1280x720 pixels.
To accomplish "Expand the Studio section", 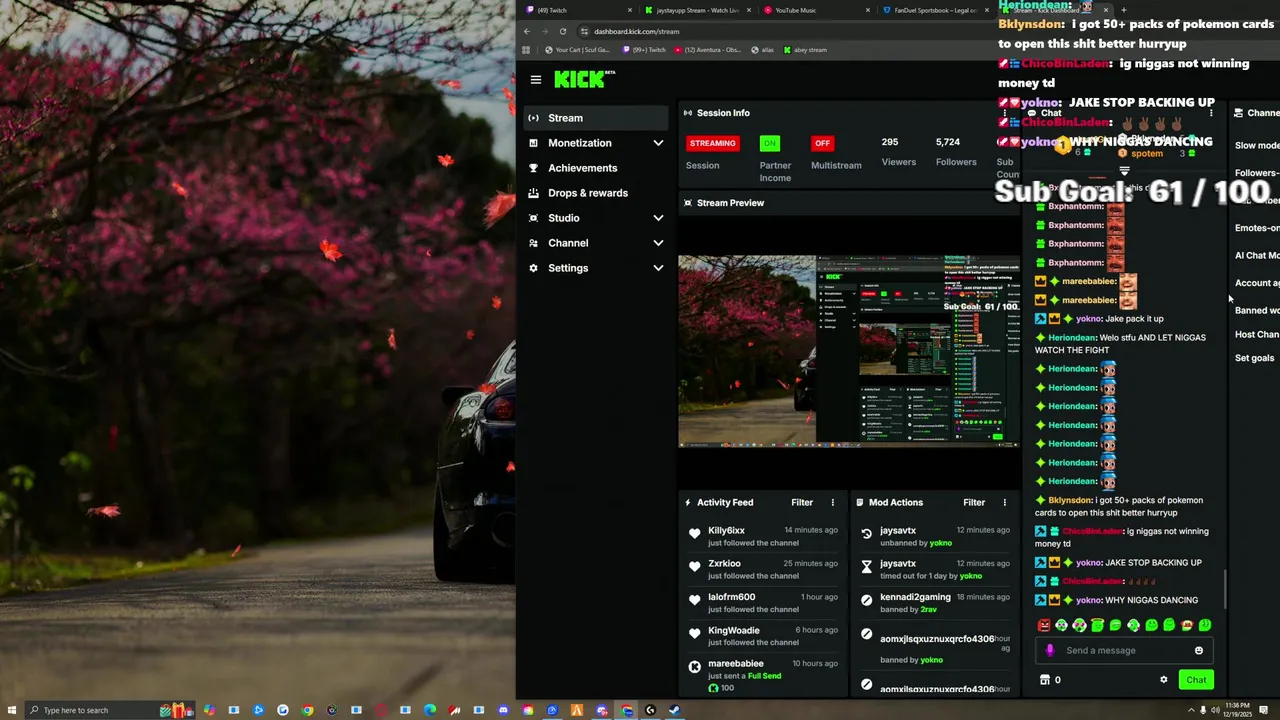I will coord(597,218).
